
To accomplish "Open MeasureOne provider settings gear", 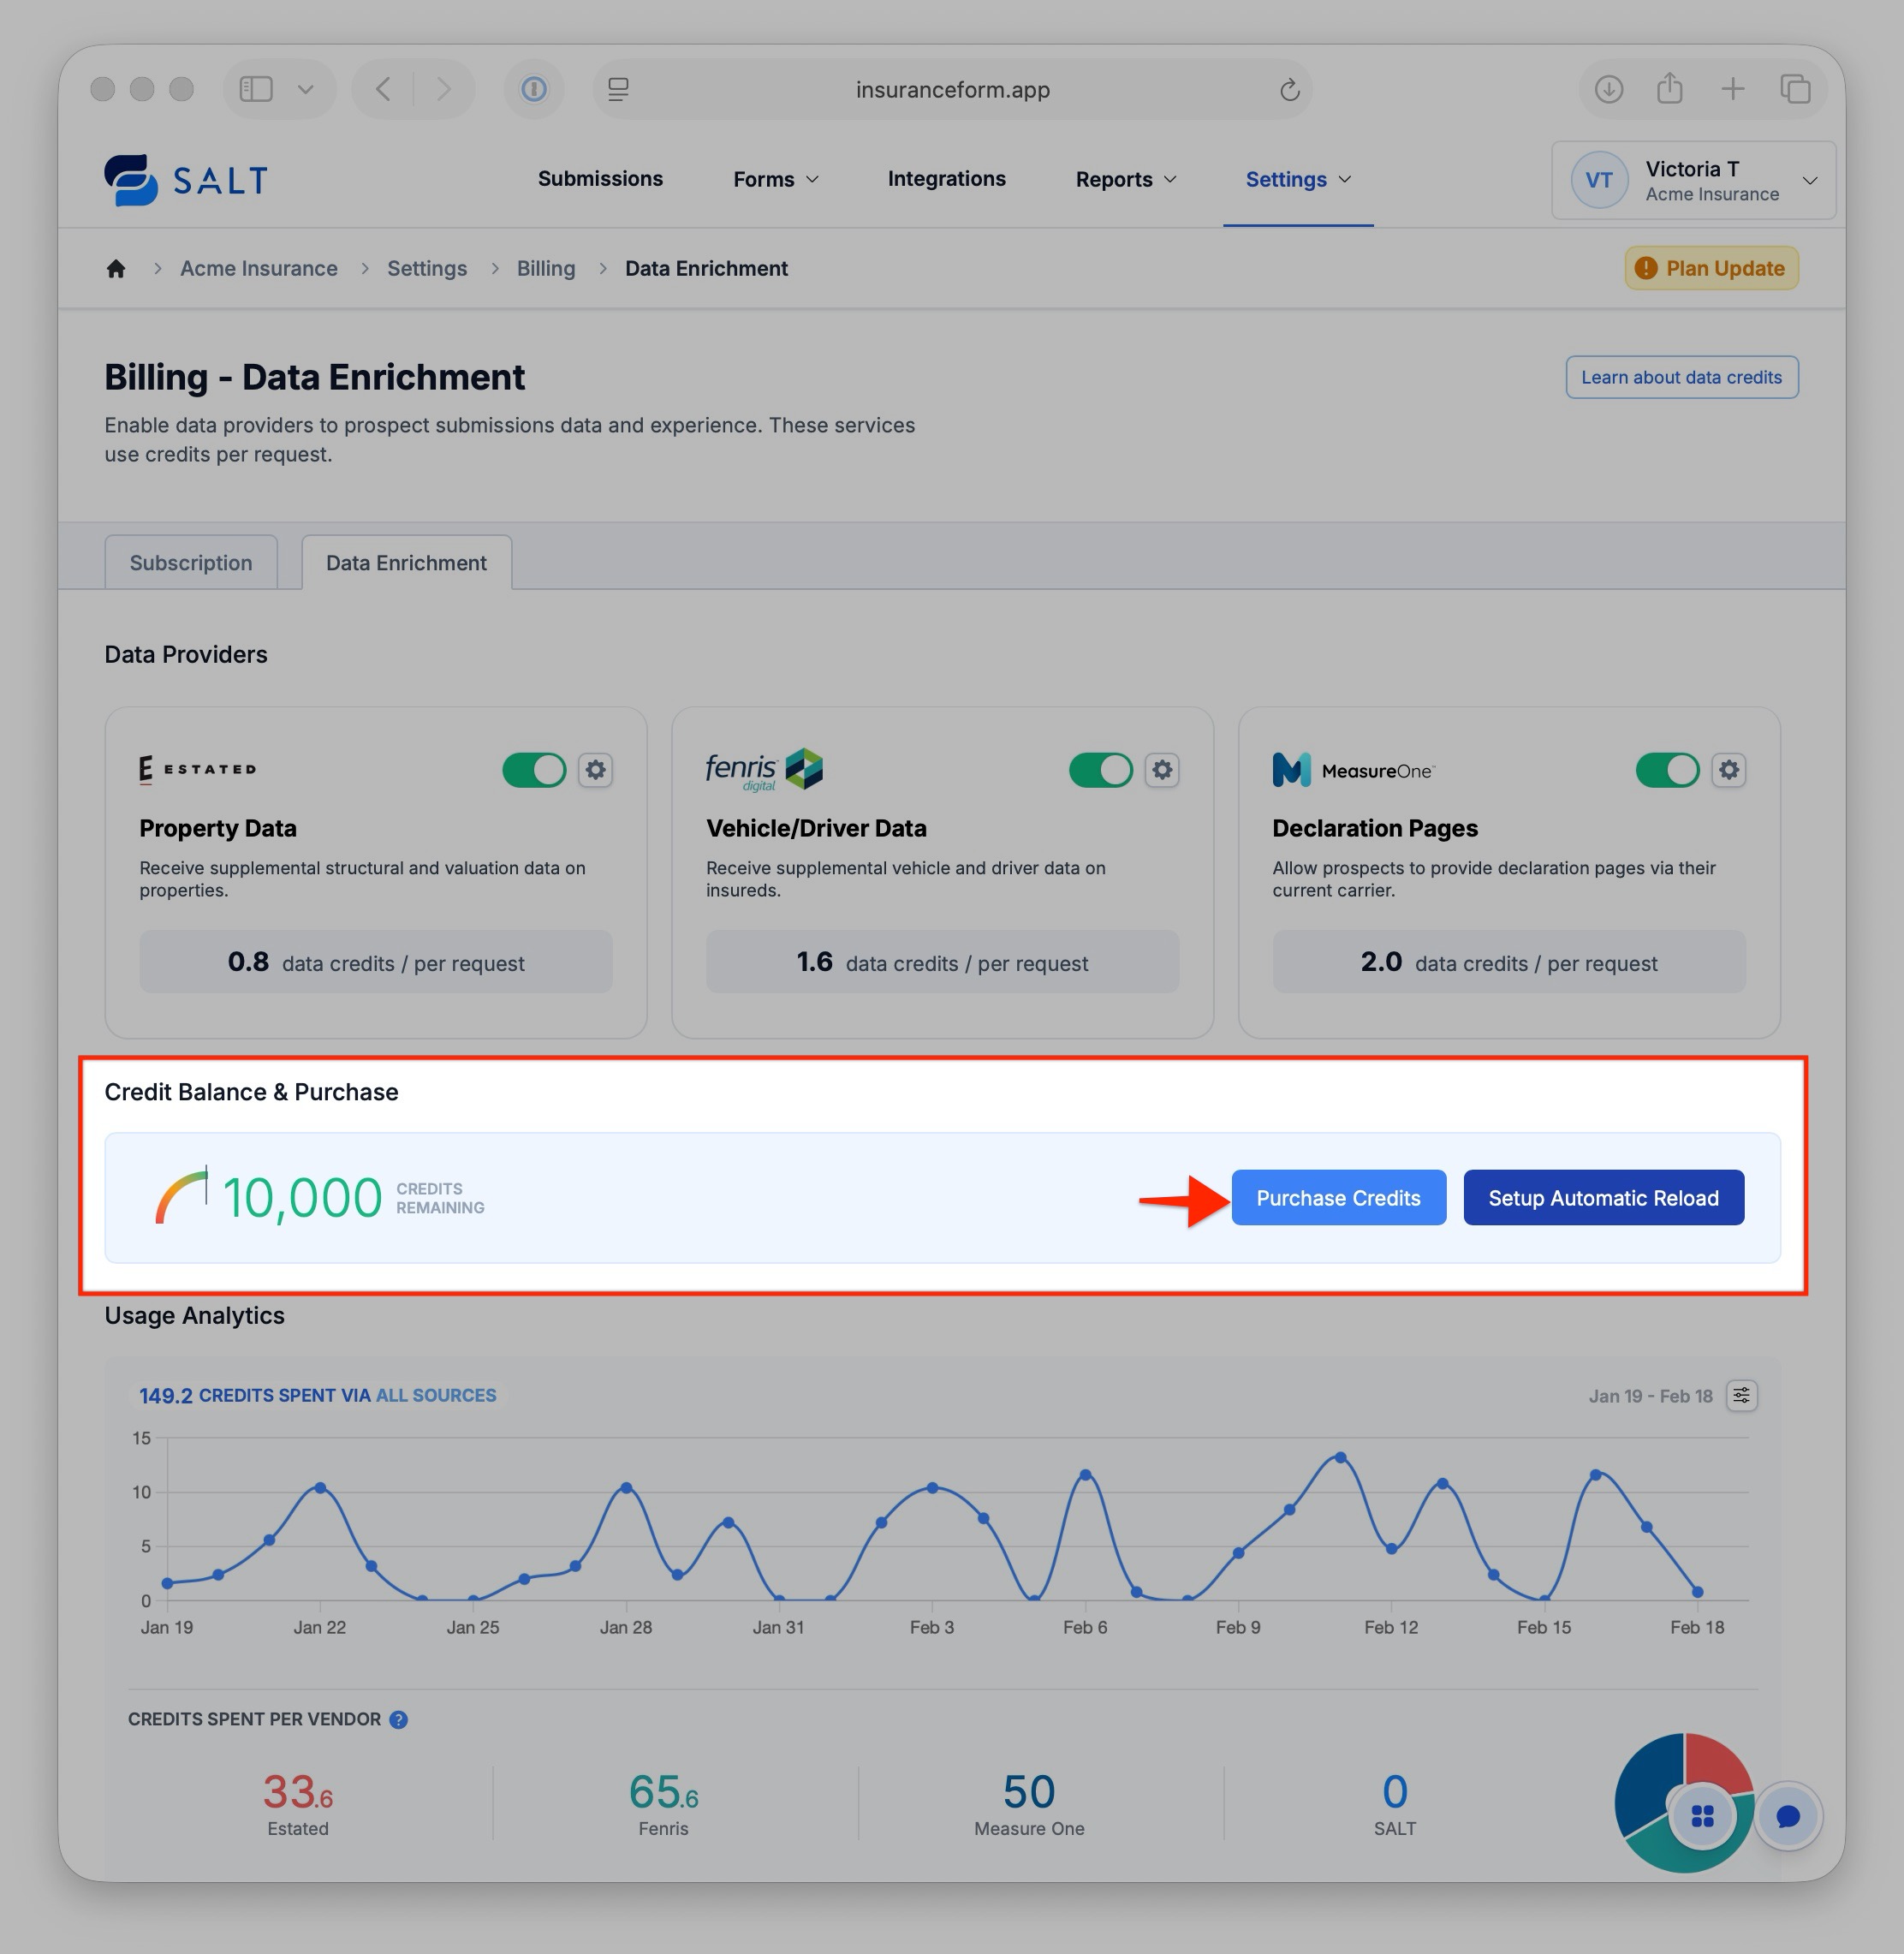I will pyautogui.click(x=1728, y=770).
